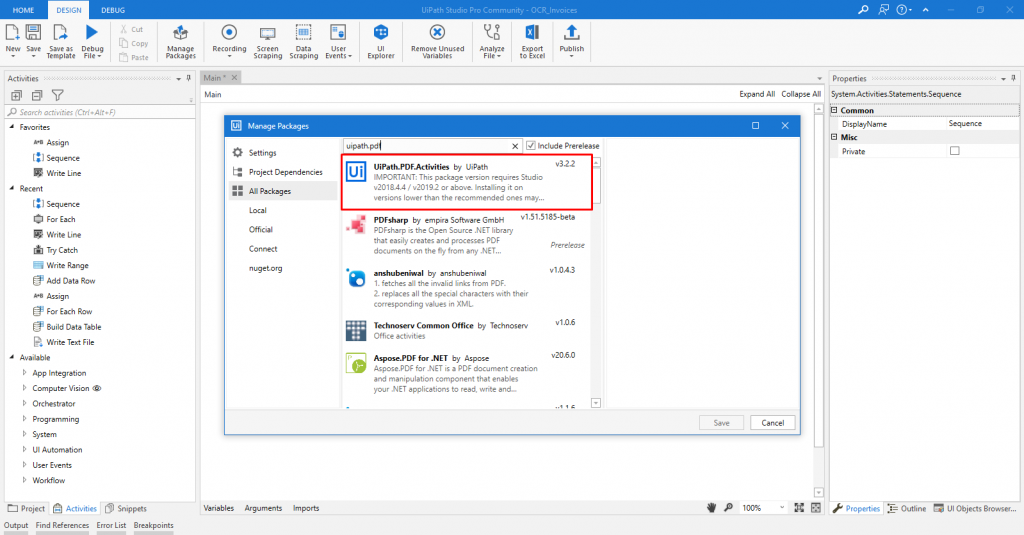Collapse the Favorites tree group

tap(12, 127)
